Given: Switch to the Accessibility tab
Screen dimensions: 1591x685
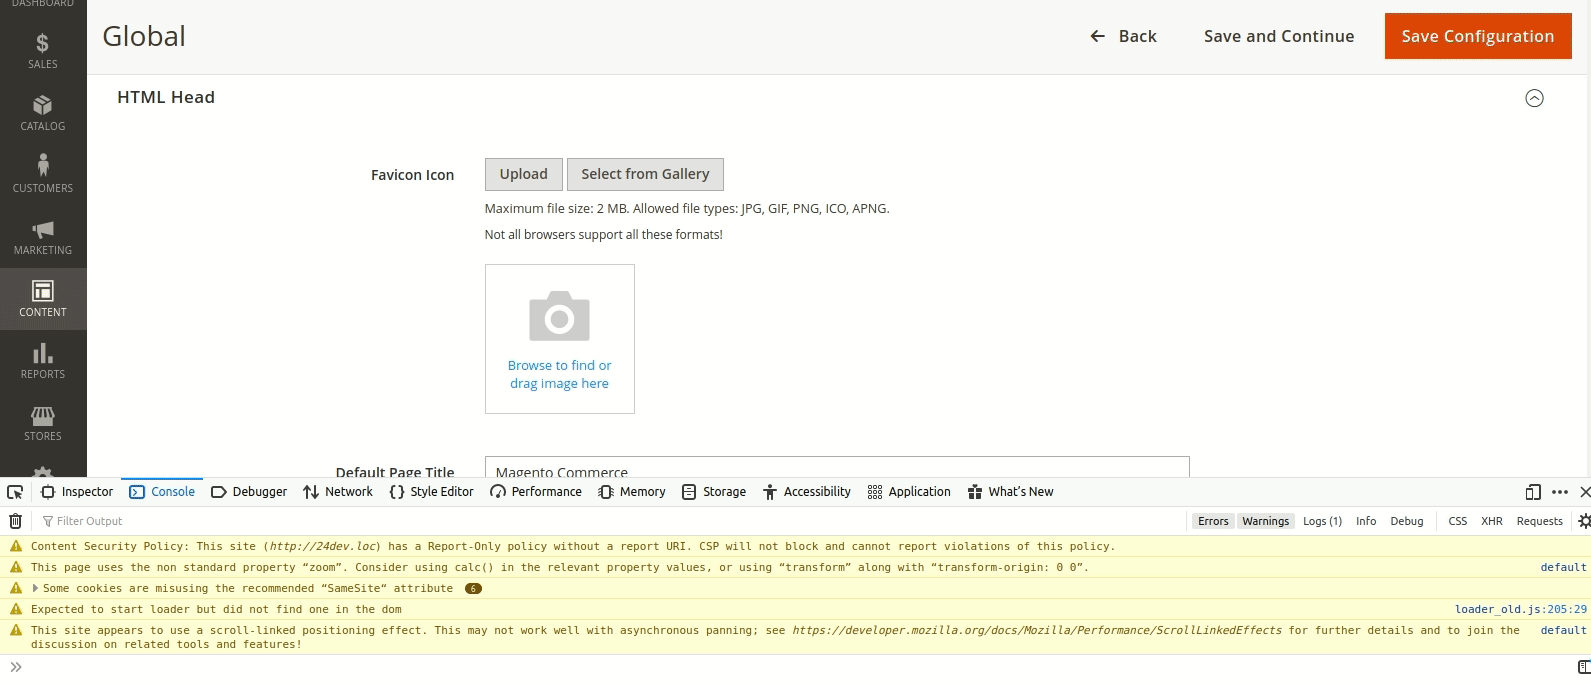Looking at the screenshot, I should (x=807, y=492).
